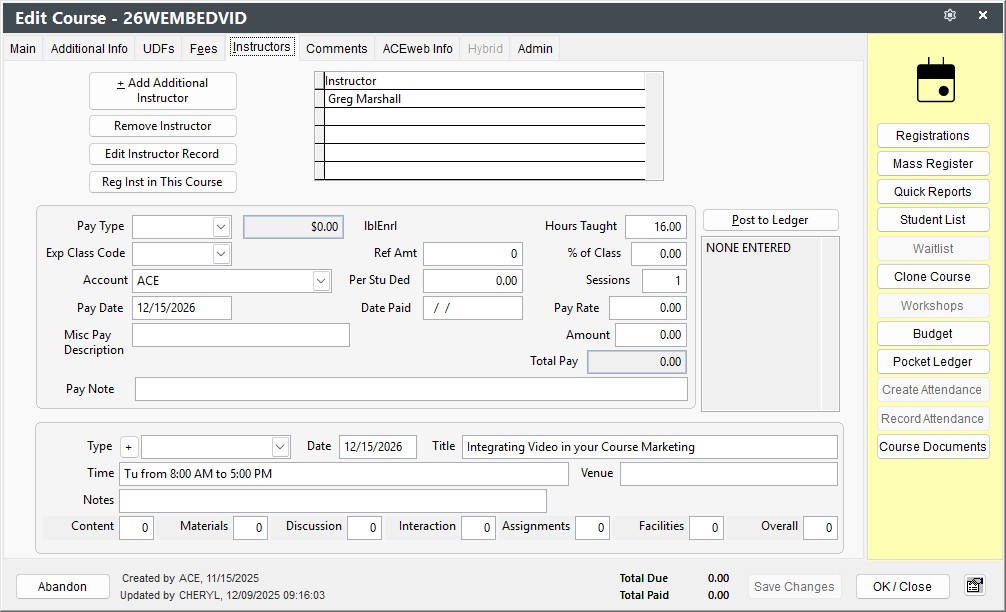Screen dimensions: 1006x612
Task: Select the Fees tab
Action: point(203,49)
